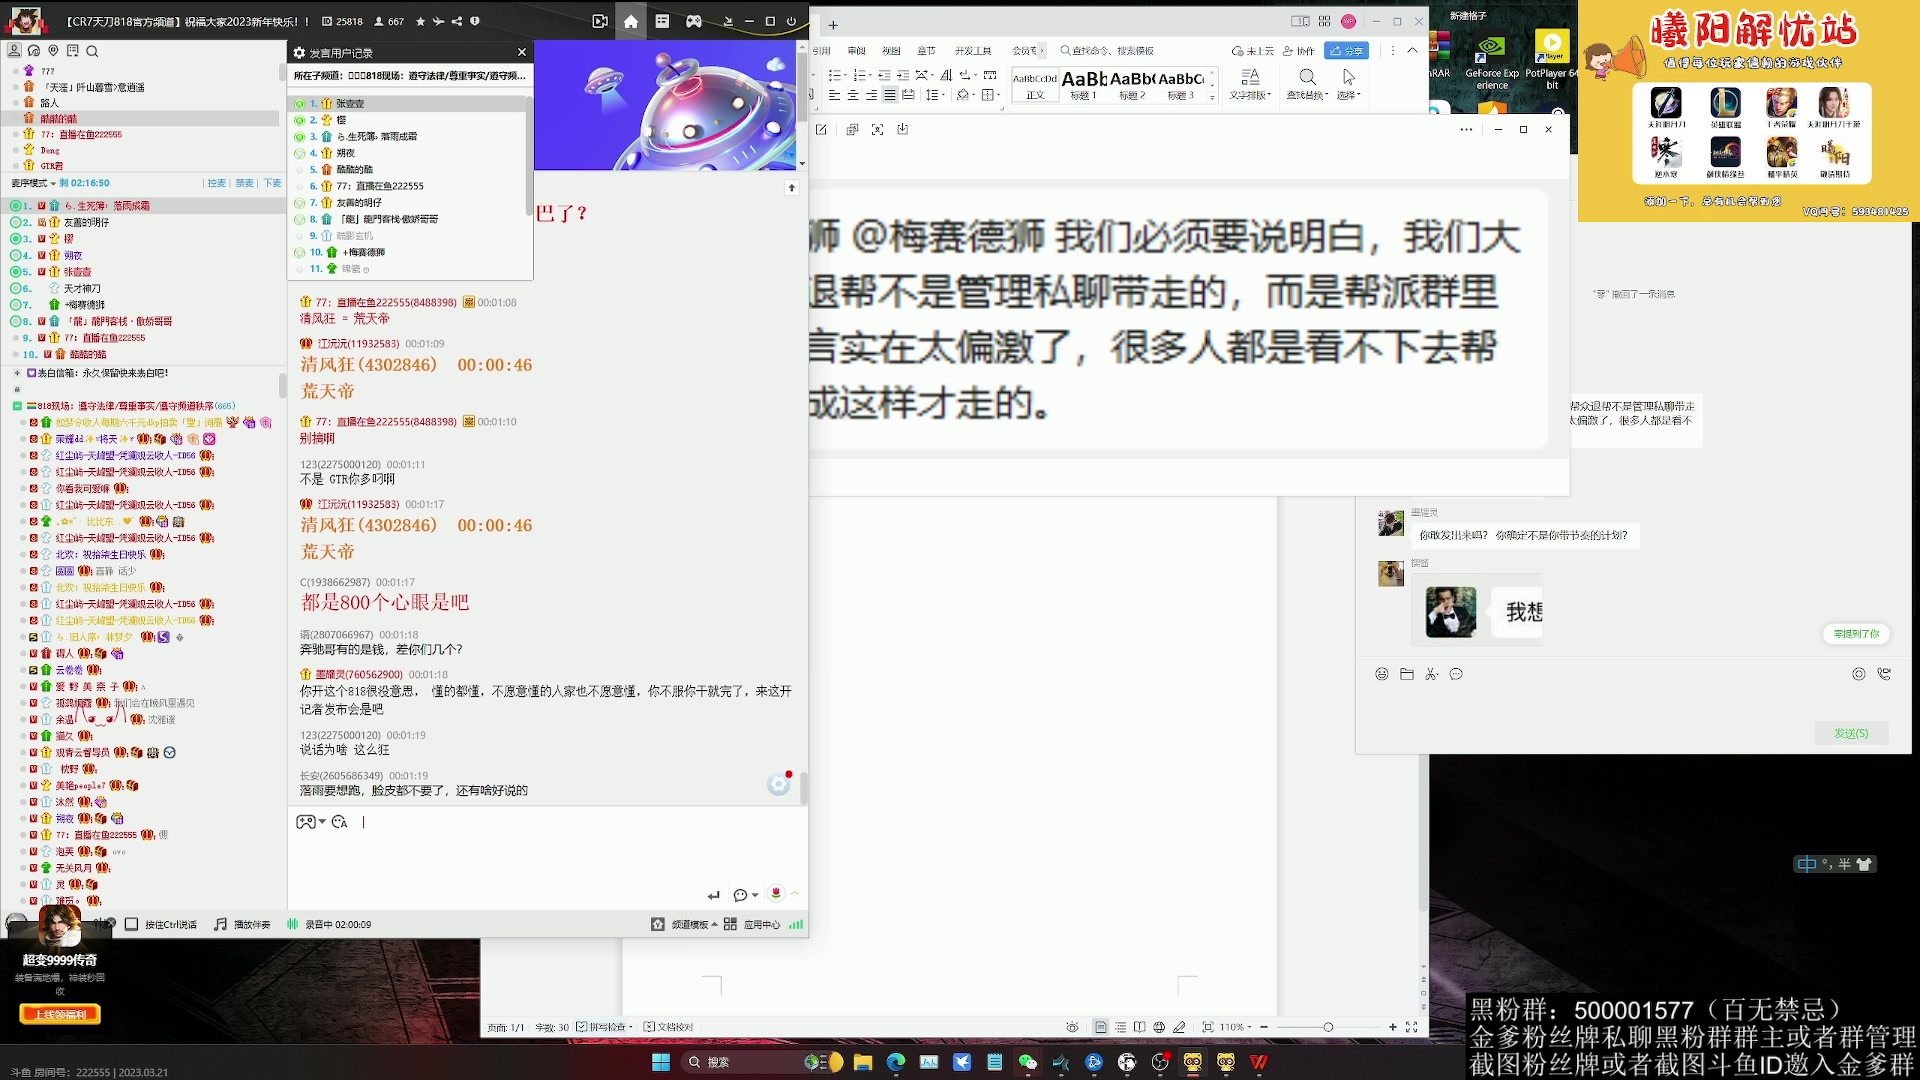Toggle justified alignment in the paragraph group

(x=888, y=94)
